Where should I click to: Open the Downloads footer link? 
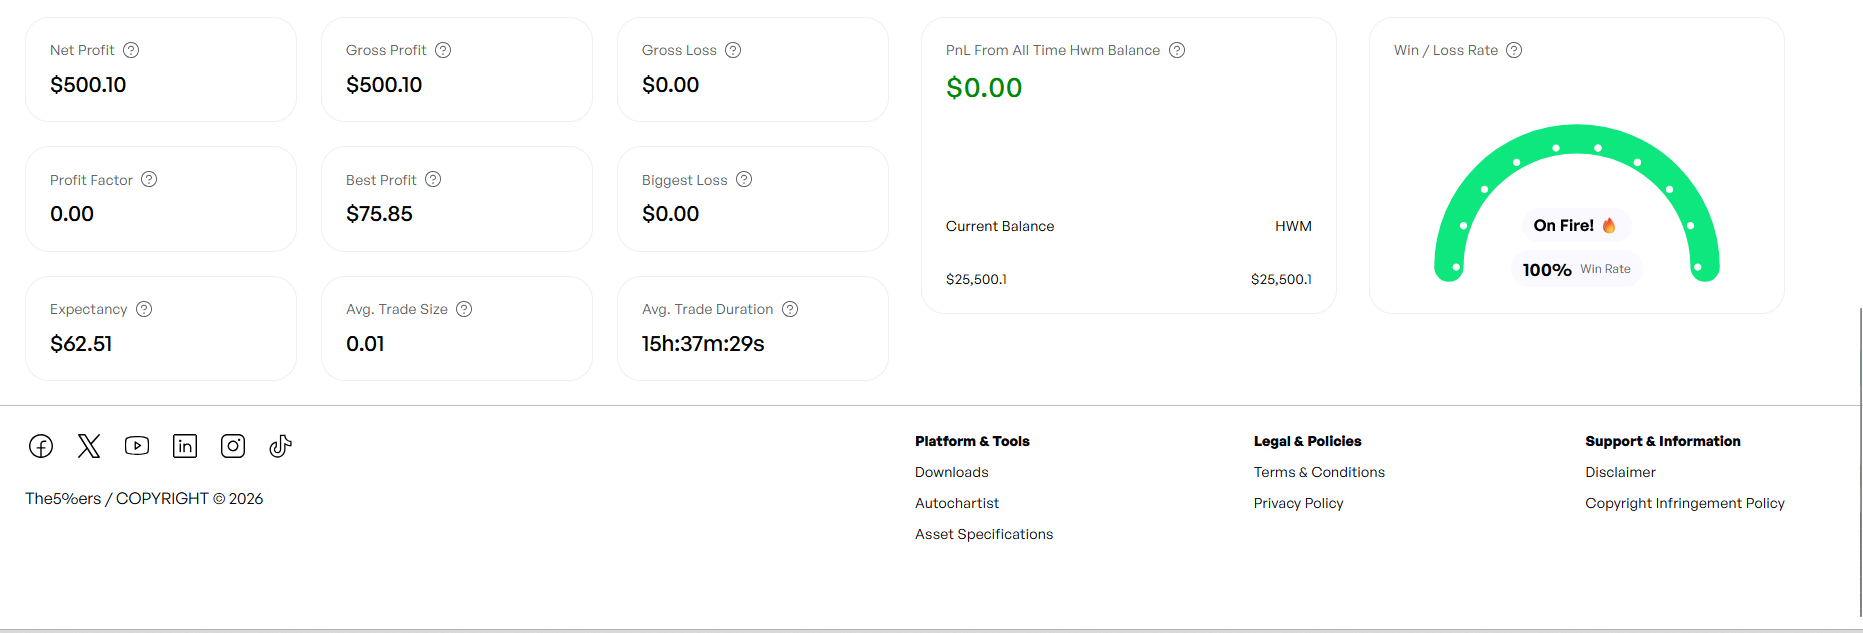951,472
